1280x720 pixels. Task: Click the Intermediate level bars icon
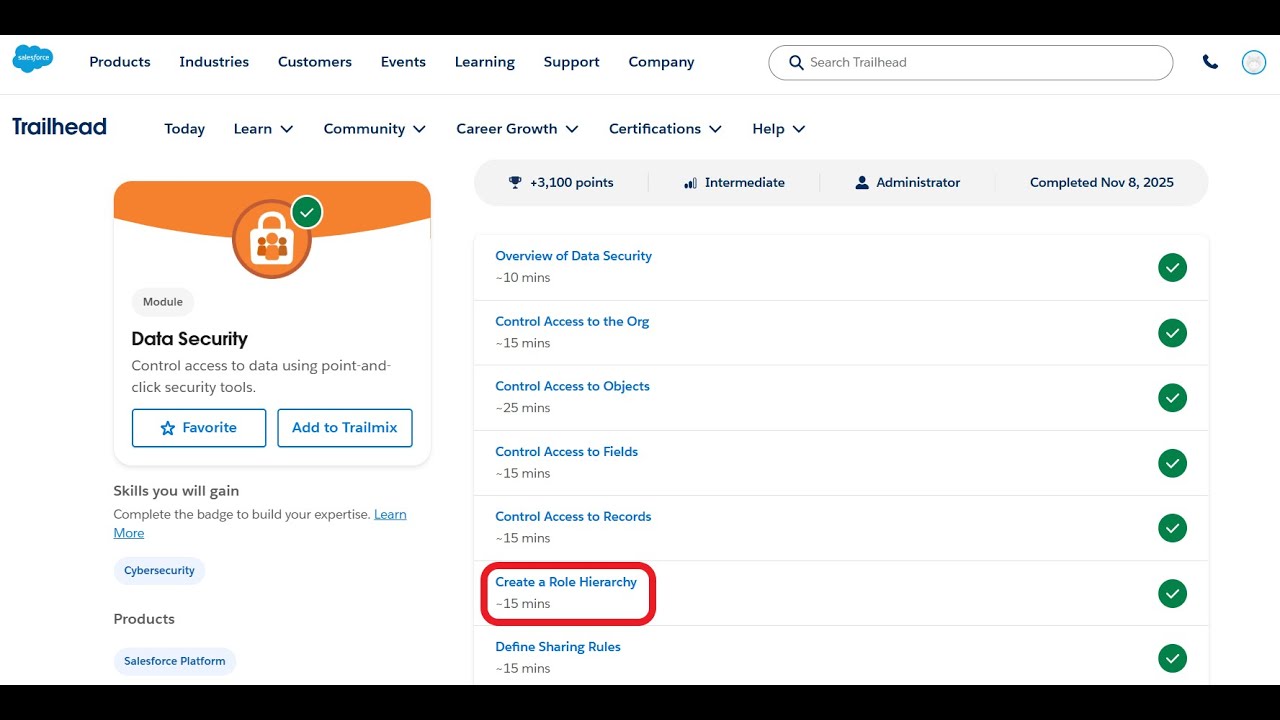pos(690,183)
